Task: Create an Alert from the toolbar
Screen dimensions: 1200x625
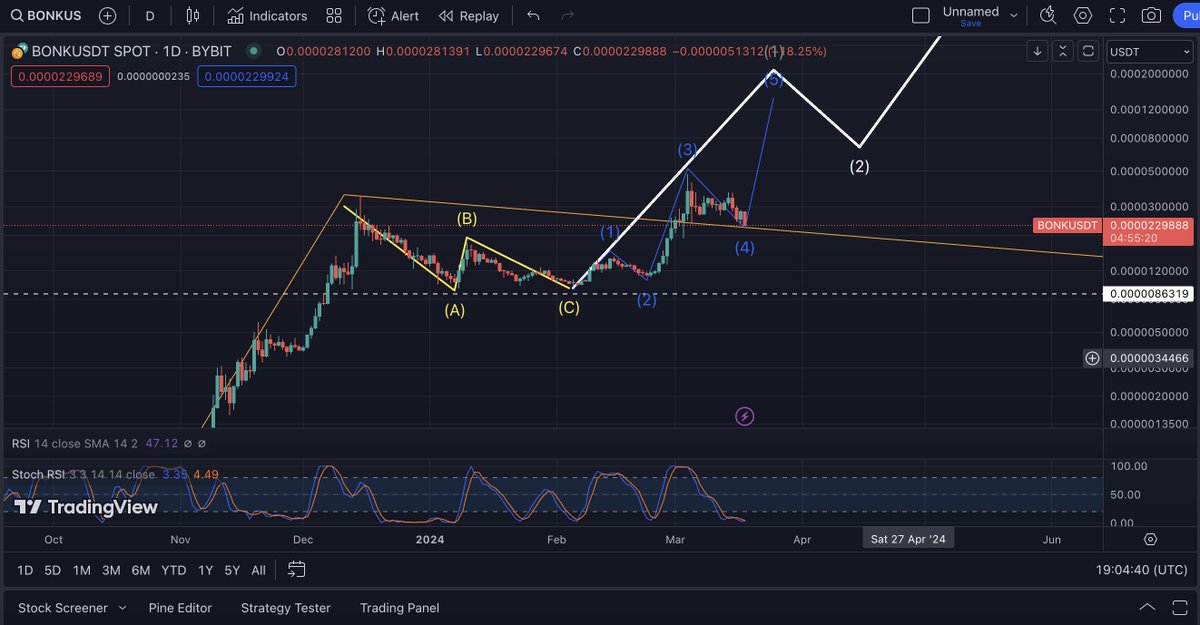Action: tap(393, 16)
